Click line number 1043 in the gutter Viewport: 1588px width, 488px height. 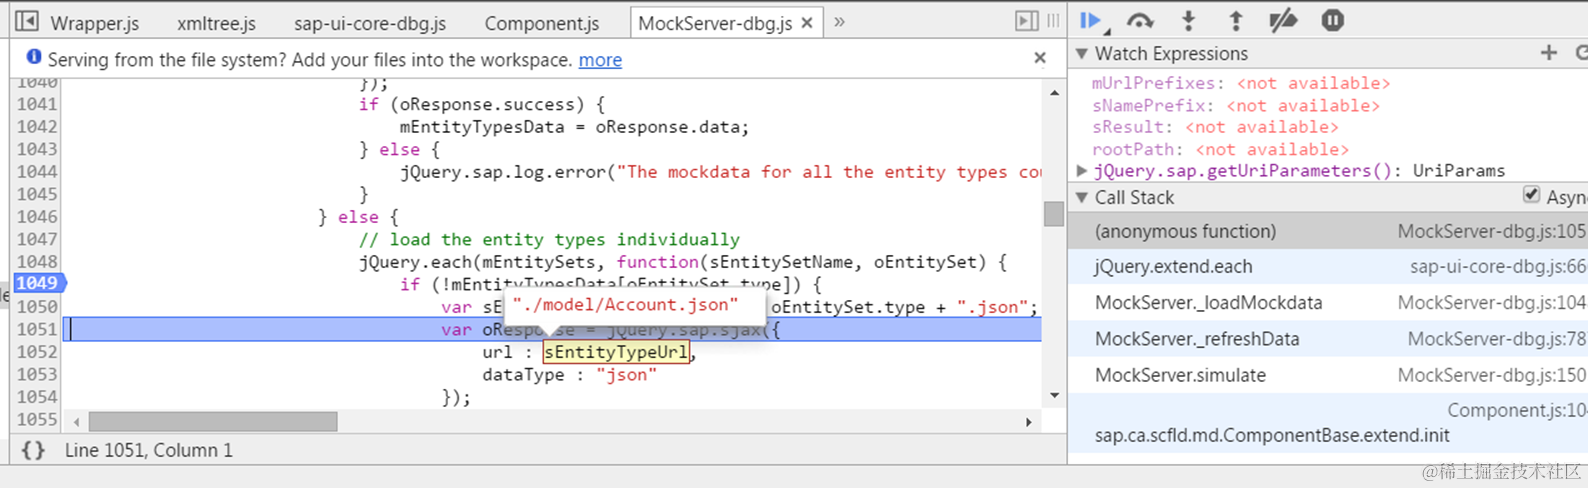pyautogui.click(x=37, y=149)
